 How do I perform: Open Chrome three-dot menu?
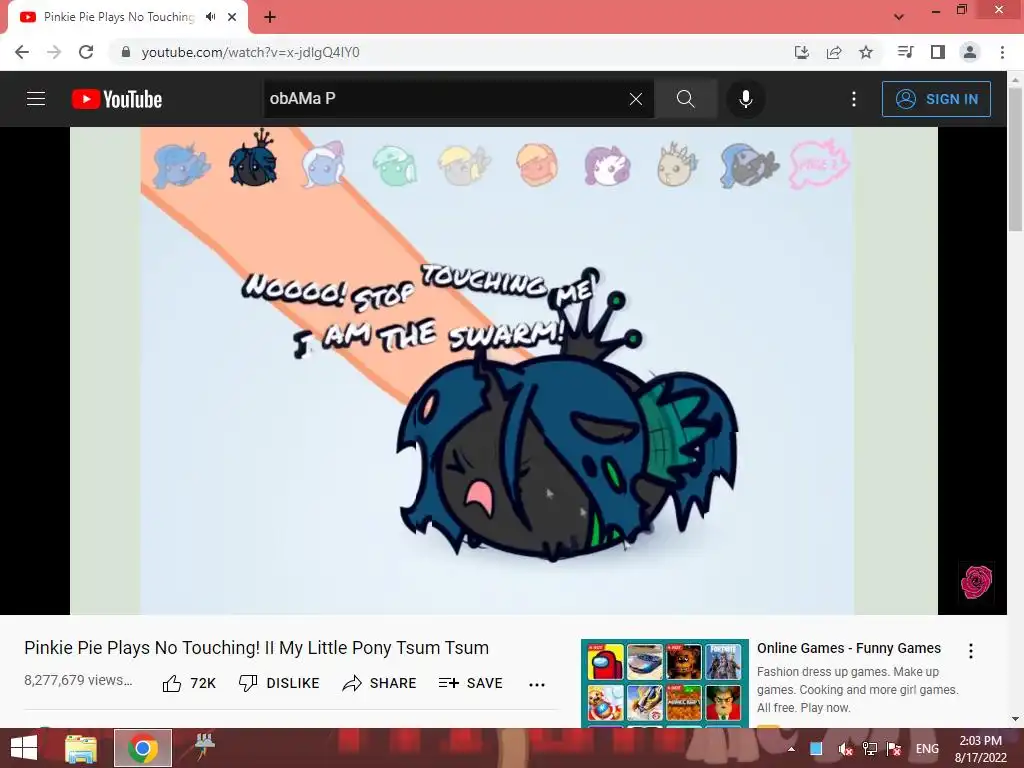tap(1002, 52)
